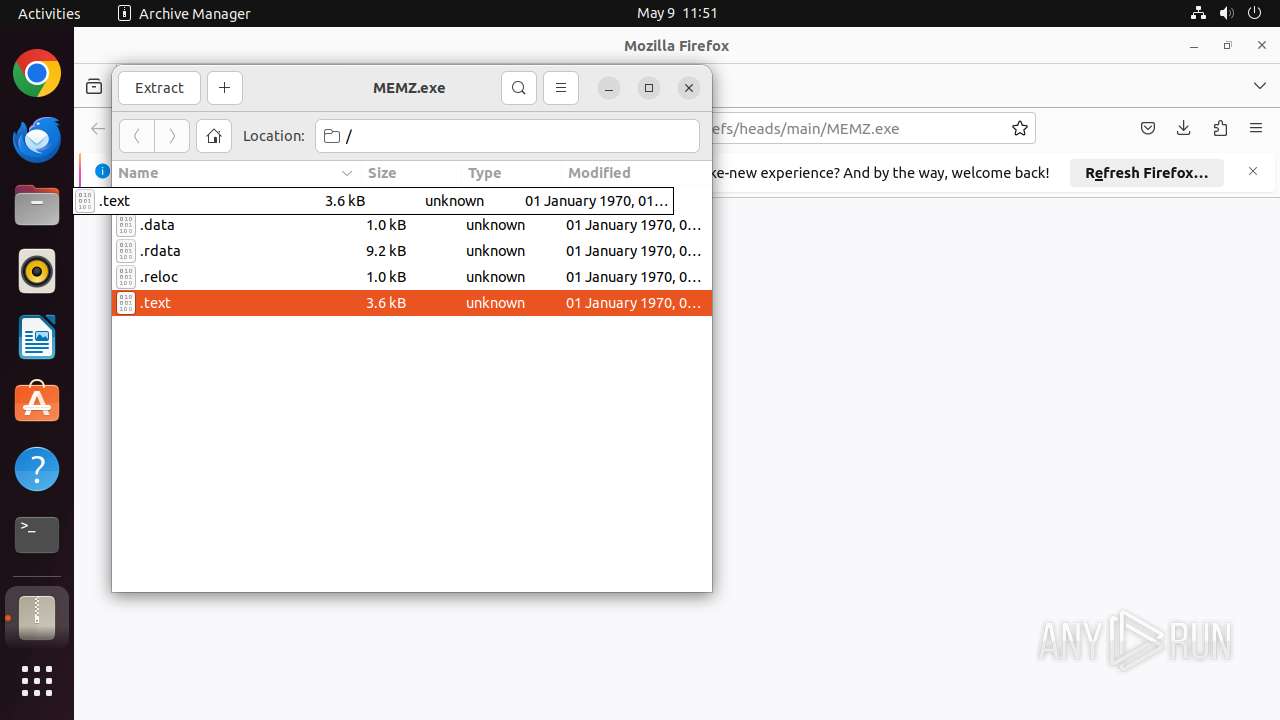Bookmark page with Firefox star icon
This screenshot has height=720, width=1280.
(1020, 128)
